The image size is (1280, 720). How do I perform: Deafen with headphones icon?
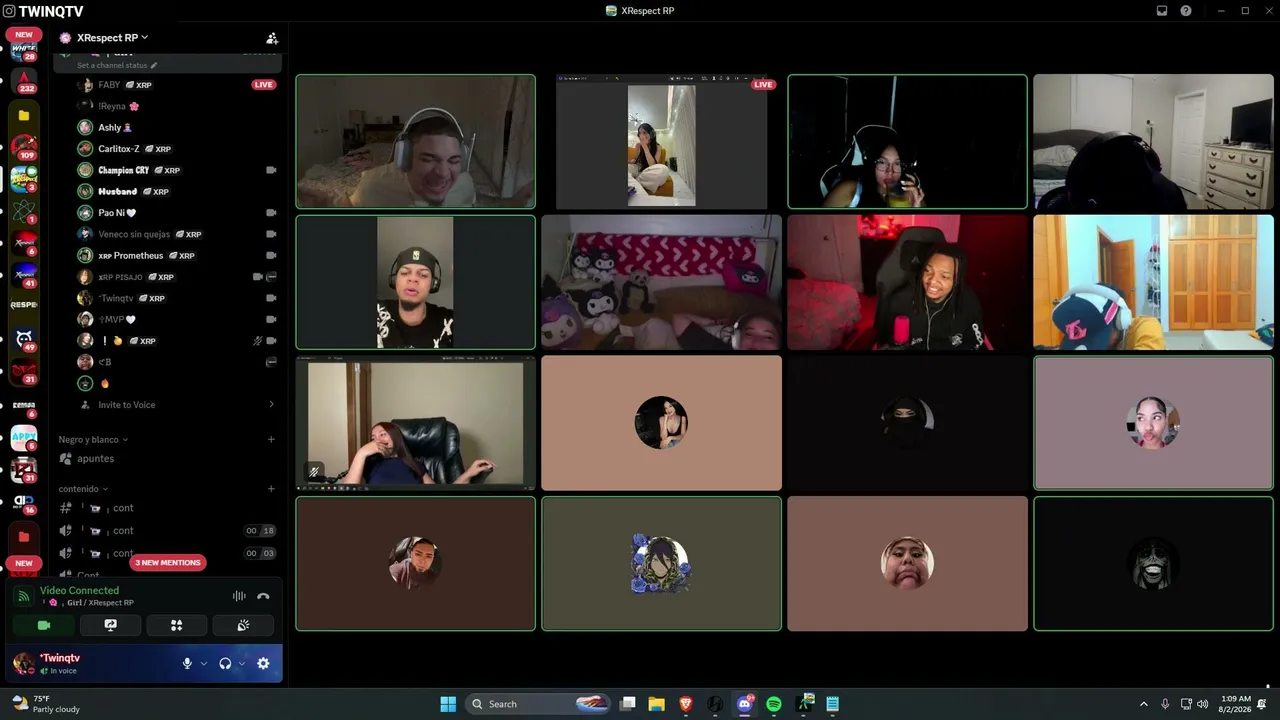tap(225, 663)
